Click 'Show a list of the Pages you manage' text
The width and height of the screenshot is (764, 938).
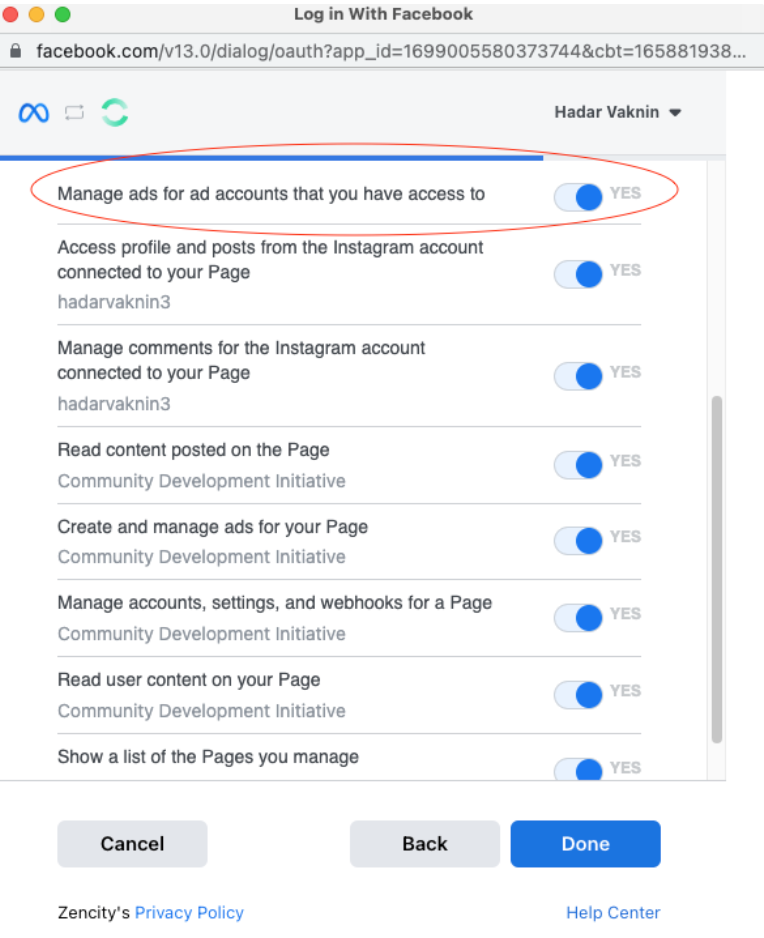[208, 757]
